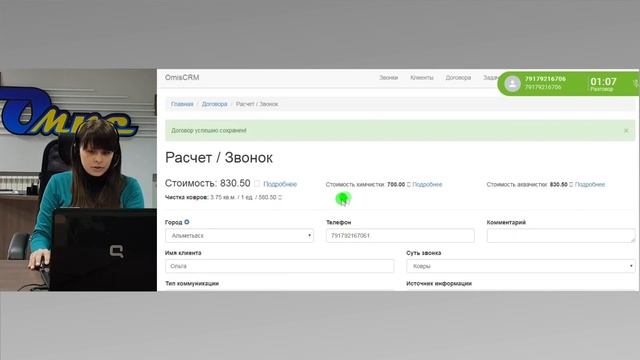Click the Договор успешно сохранен message text

click(209, 131)
